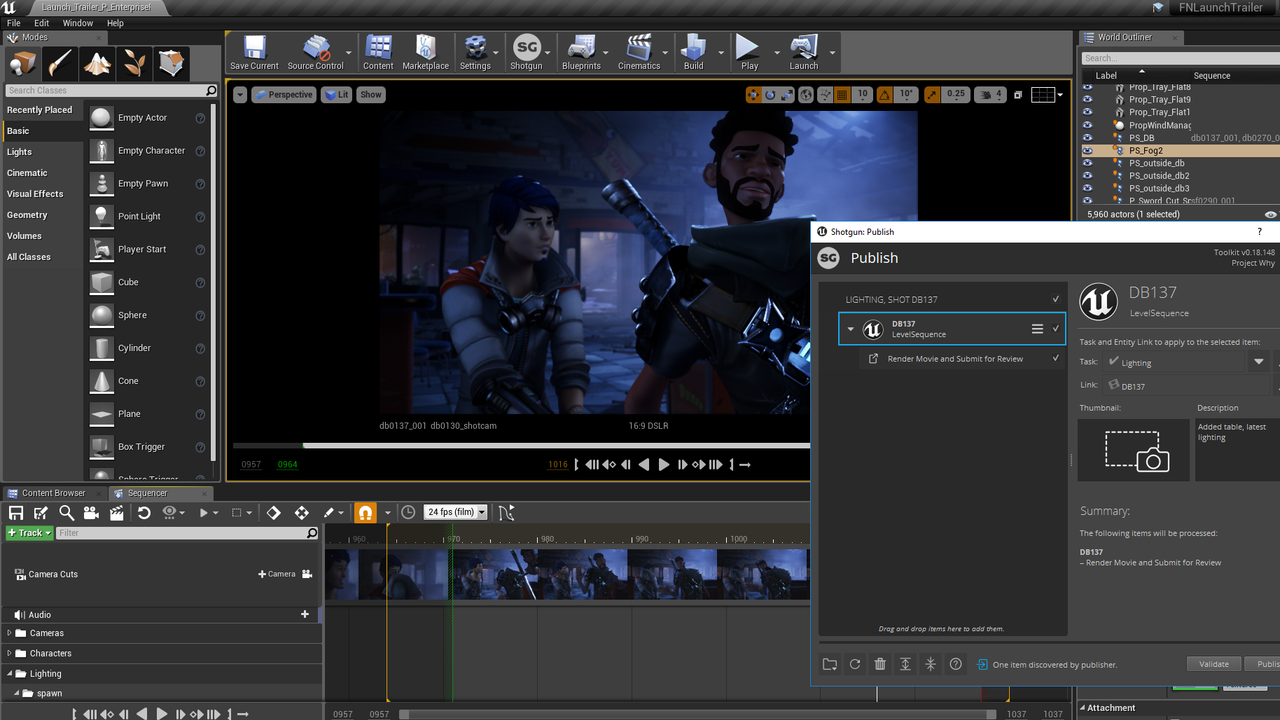This screenshot has width=1280, height=720.
Task: Click the Sequencer curve editor icon
Action: [506, 512]
